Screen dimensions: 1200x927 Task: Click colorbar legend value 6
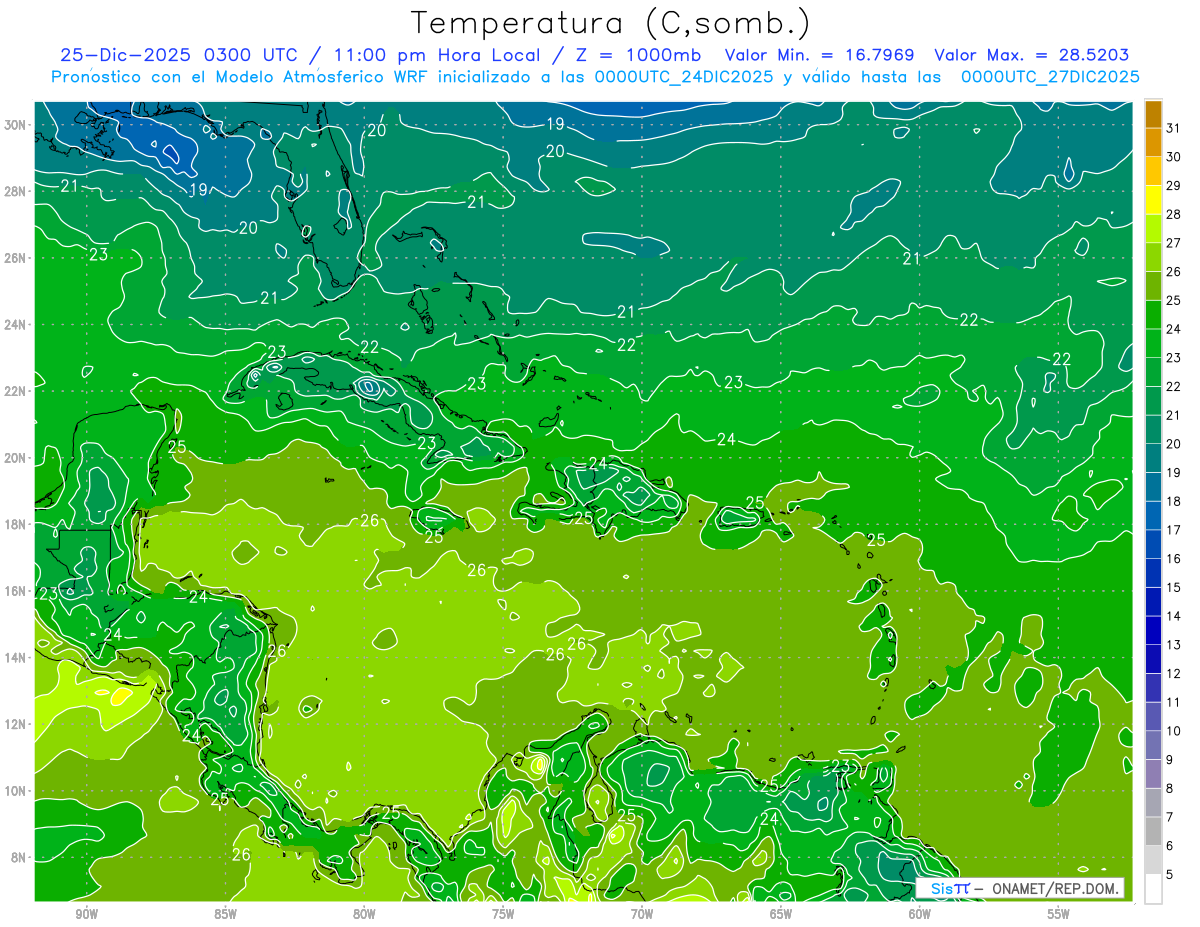coord(1171,846)
